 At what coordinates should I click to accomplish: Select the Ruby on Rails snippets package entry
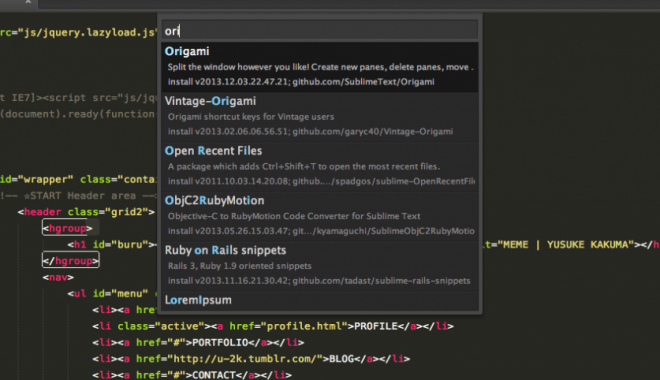pyautogui.click(x=320, y=266)
